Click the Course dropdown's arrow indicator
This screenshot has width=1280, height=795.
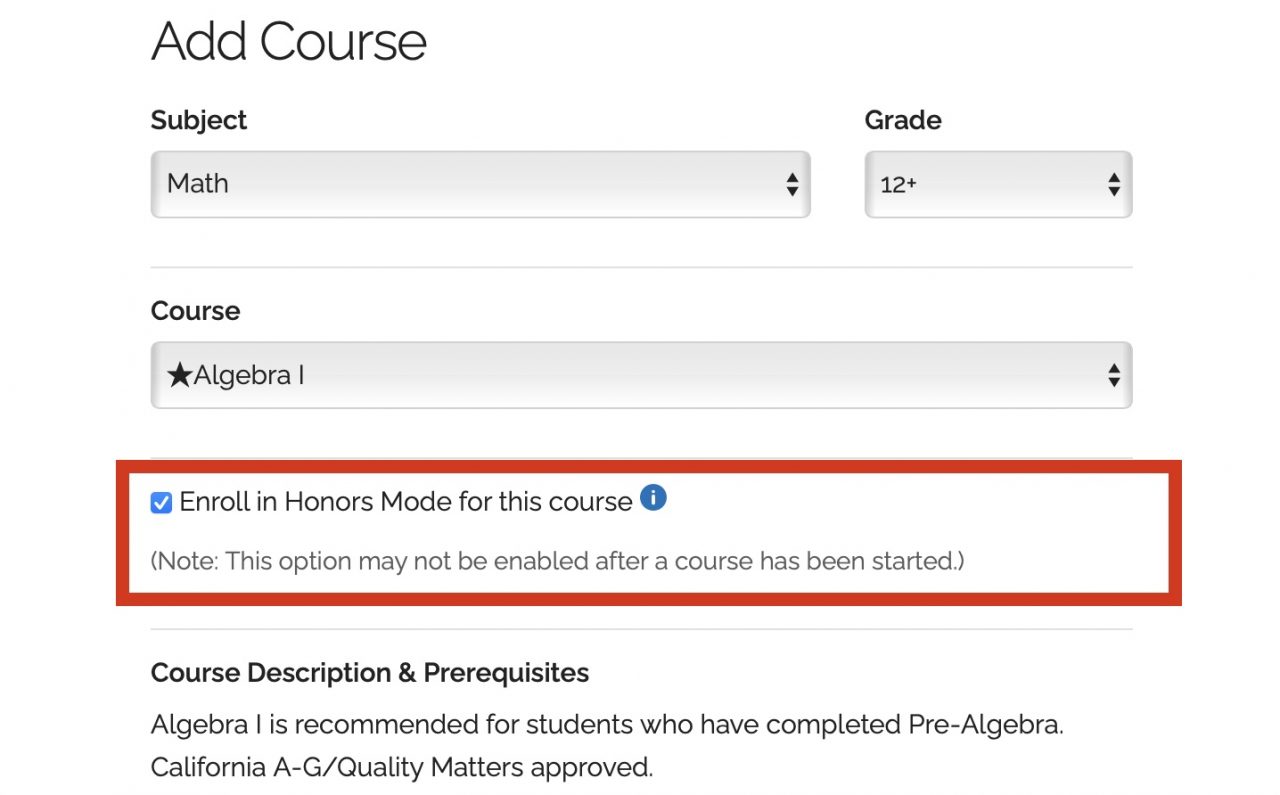pos(1113,374)
